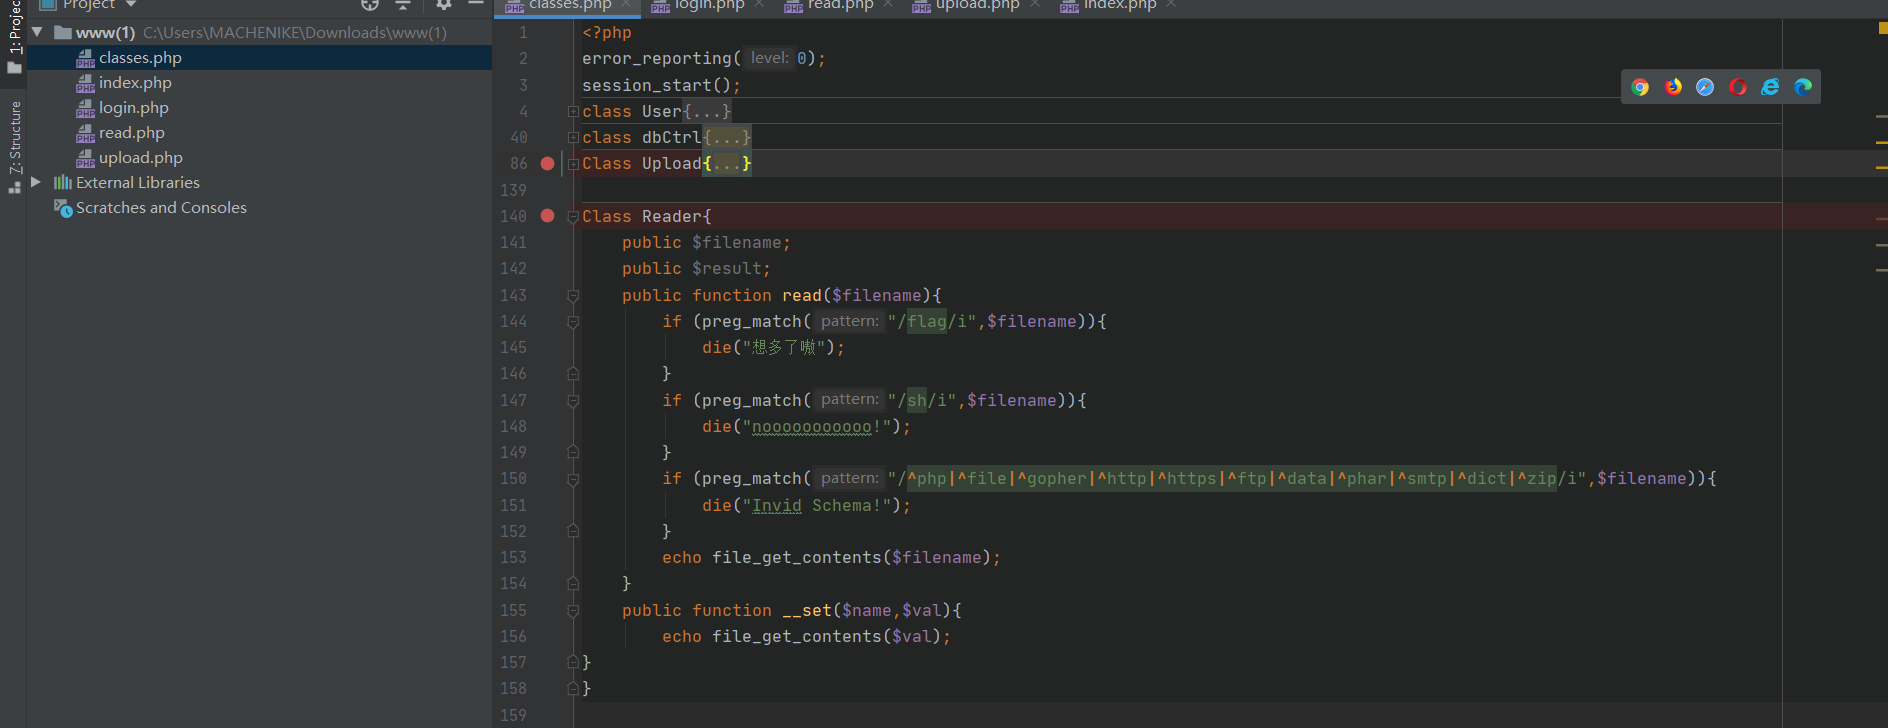
Task: Expand folded class User at line 4
Action: coord(573,111)
